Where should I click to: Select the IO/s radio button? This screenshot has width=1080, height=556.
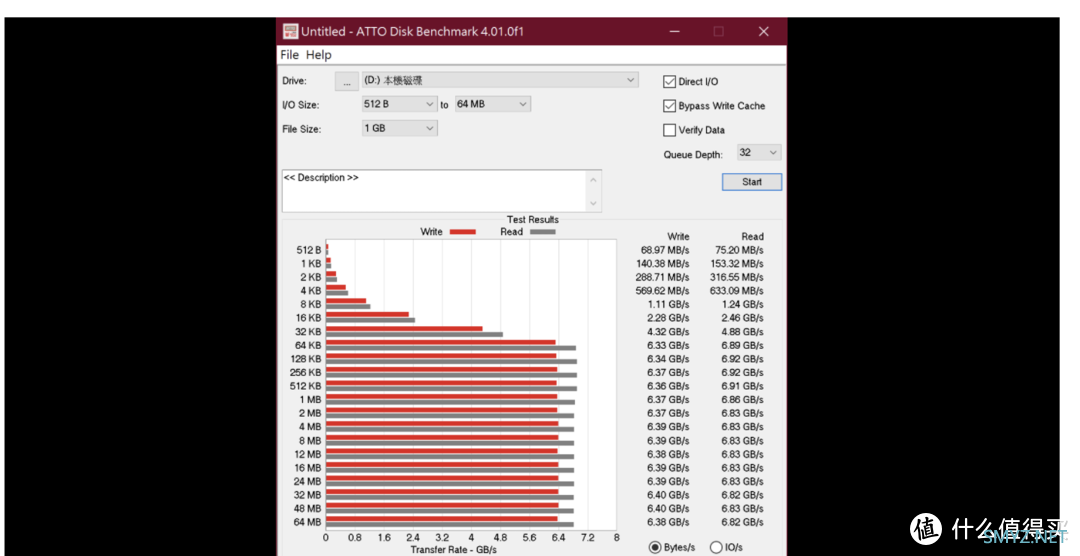coord(716,548)
